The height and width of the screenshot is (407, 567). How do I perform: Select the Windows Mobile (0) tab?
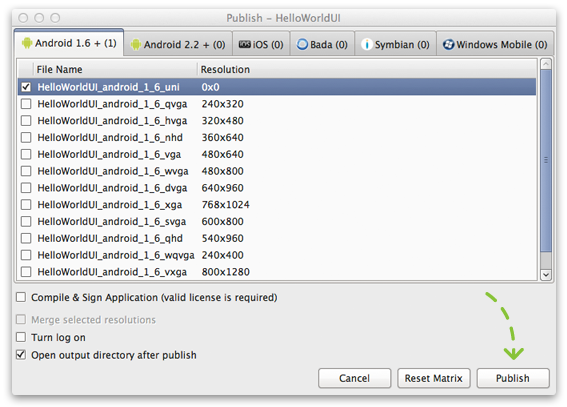495,44
